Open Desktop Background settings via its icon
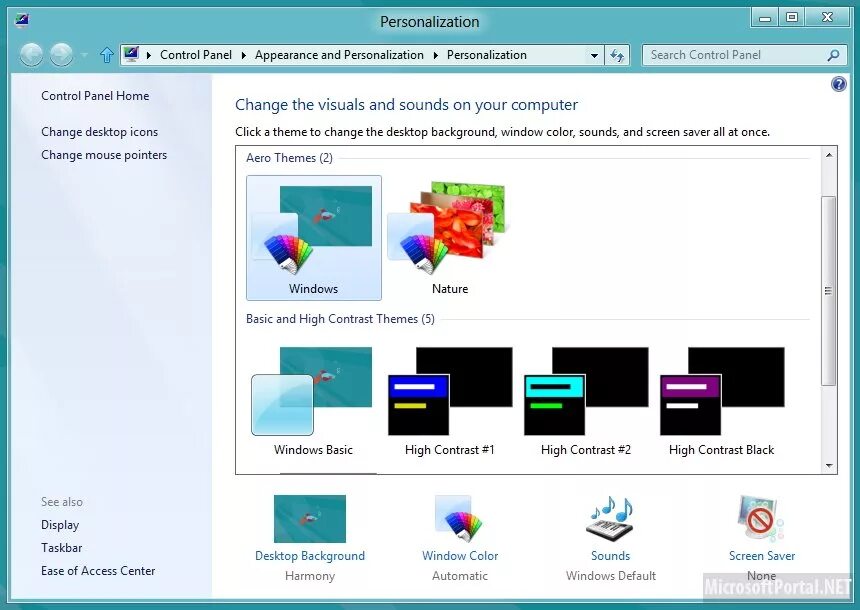This screenshot has height=610, width=860. (309, 519)
